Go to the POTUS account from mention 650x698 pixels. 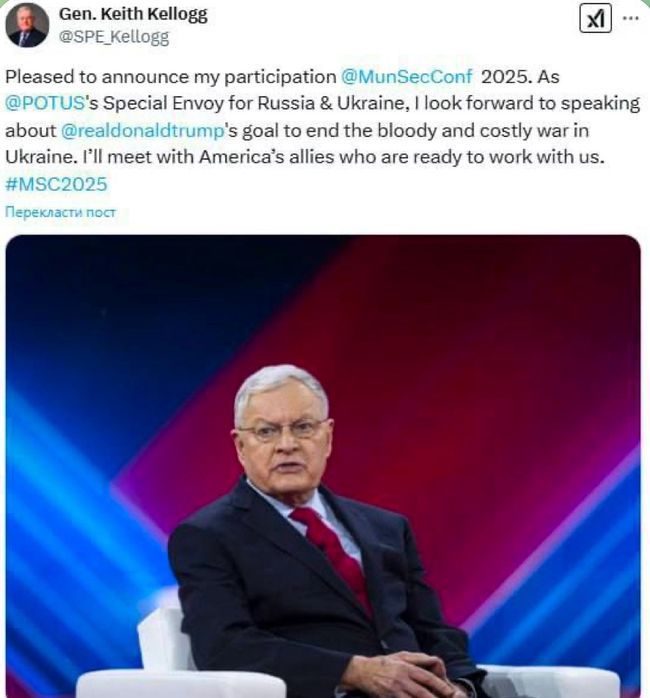coord(44,103)
